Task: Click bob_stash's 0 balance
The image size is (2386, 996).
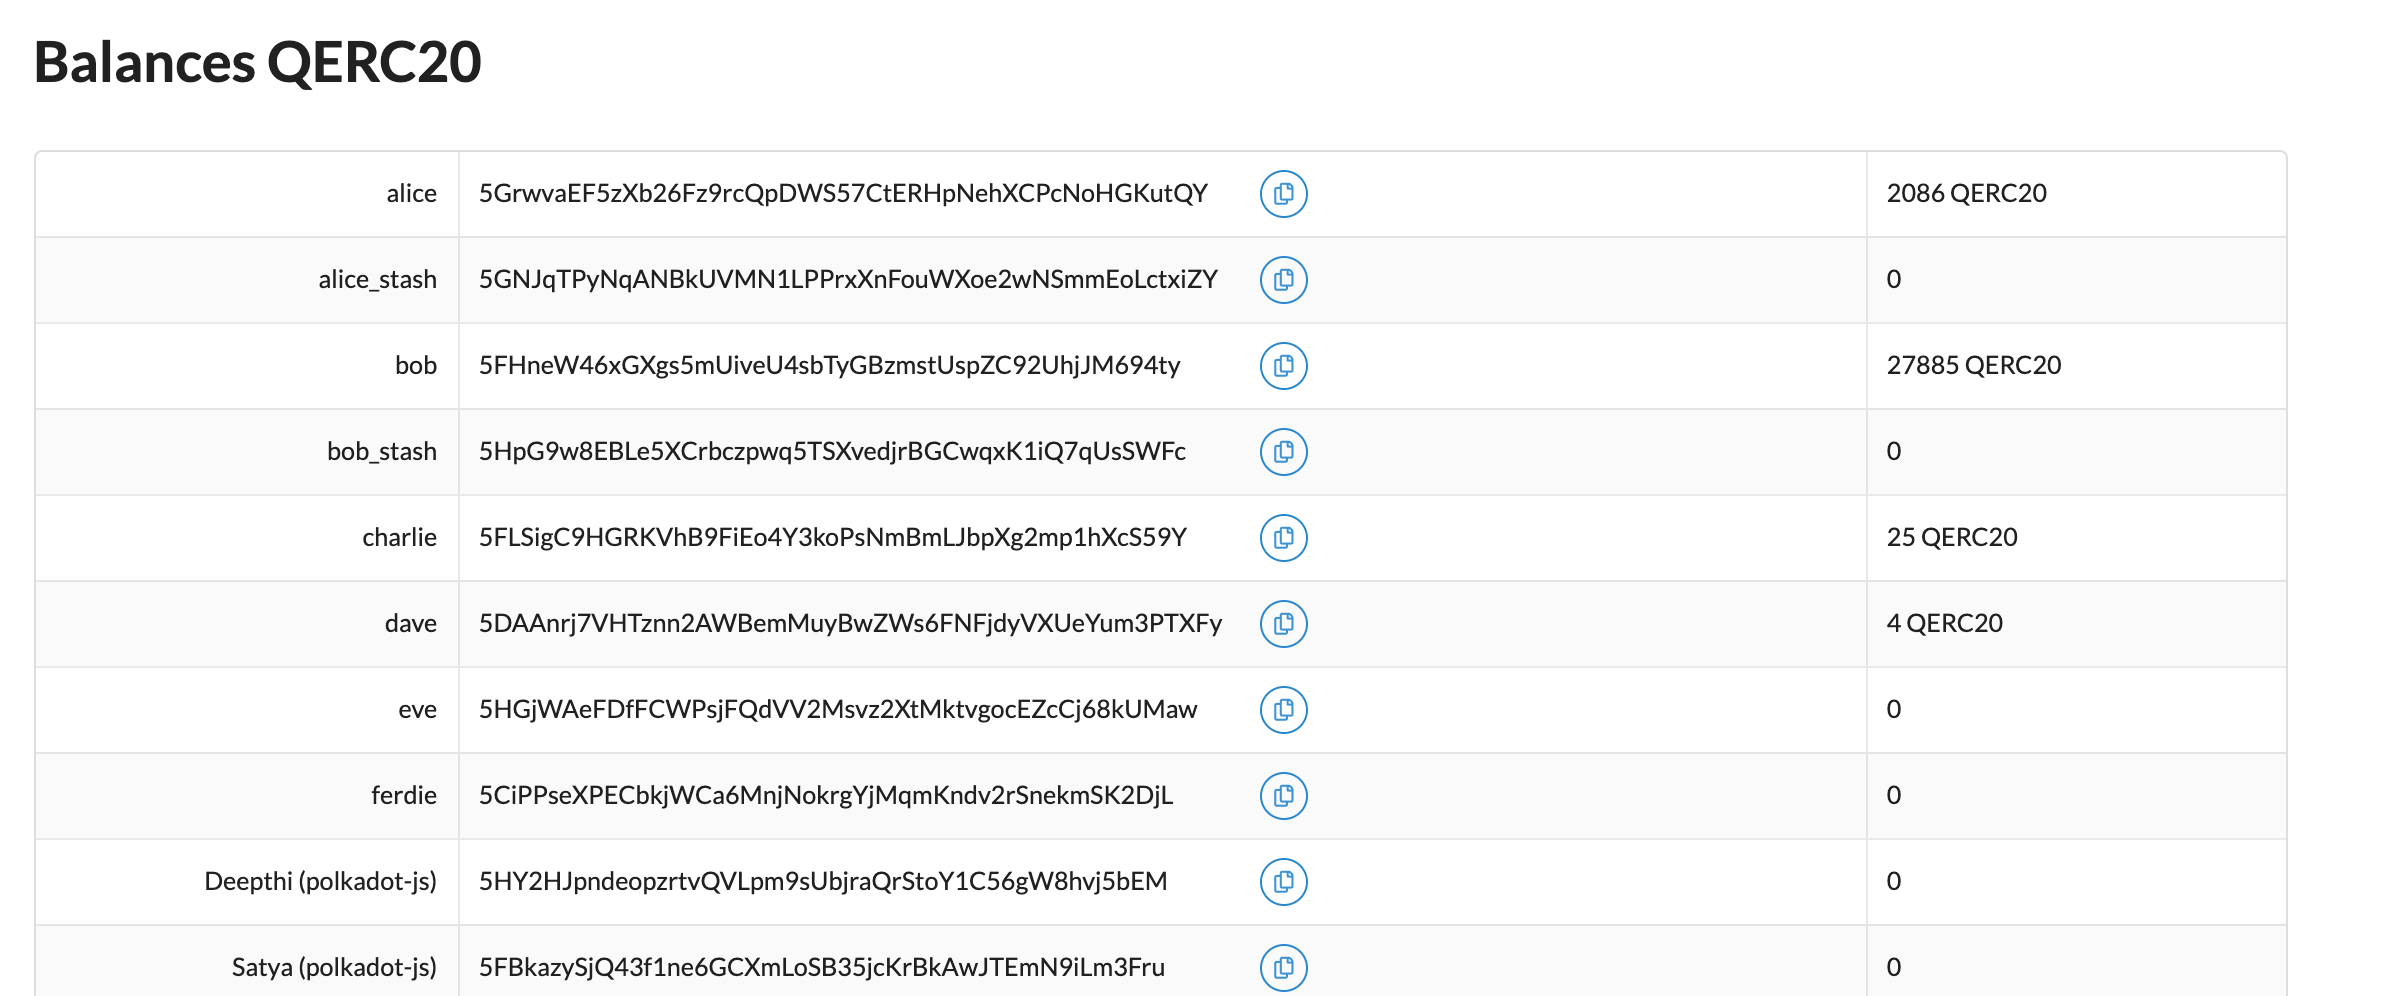Action: pyautogui.click(x=1894, y=451)
